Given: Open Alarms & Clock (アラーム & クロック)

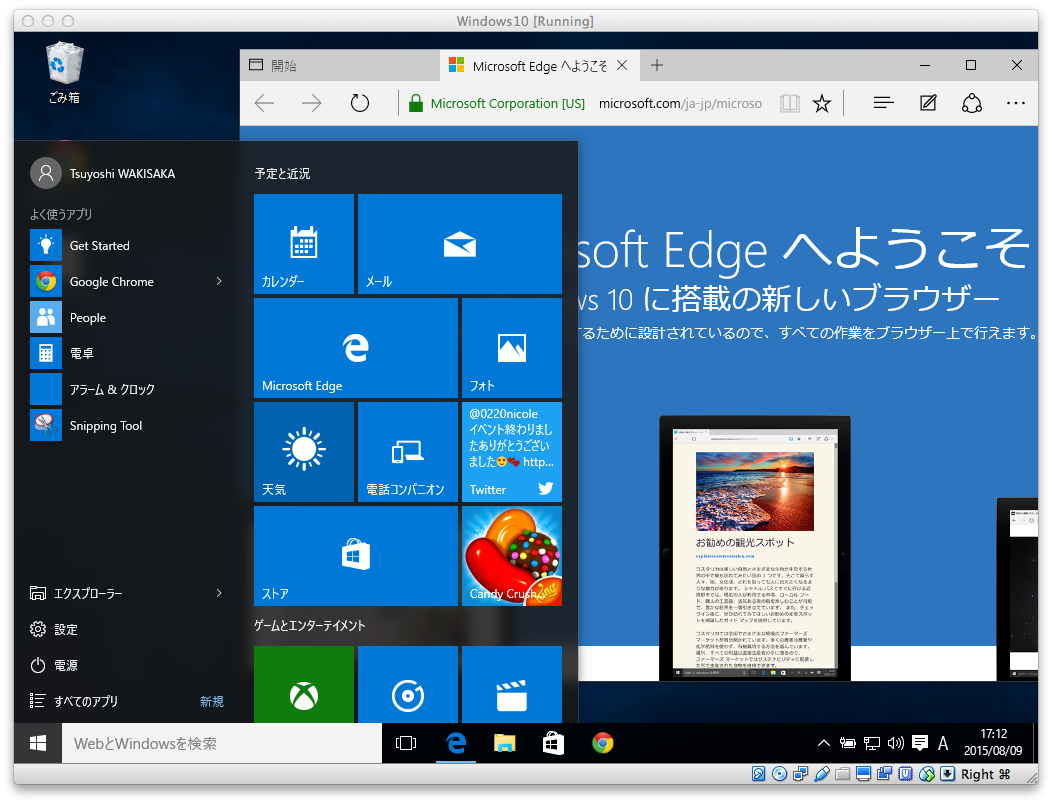Looking at the screenshot, I should tap(127, 389).
